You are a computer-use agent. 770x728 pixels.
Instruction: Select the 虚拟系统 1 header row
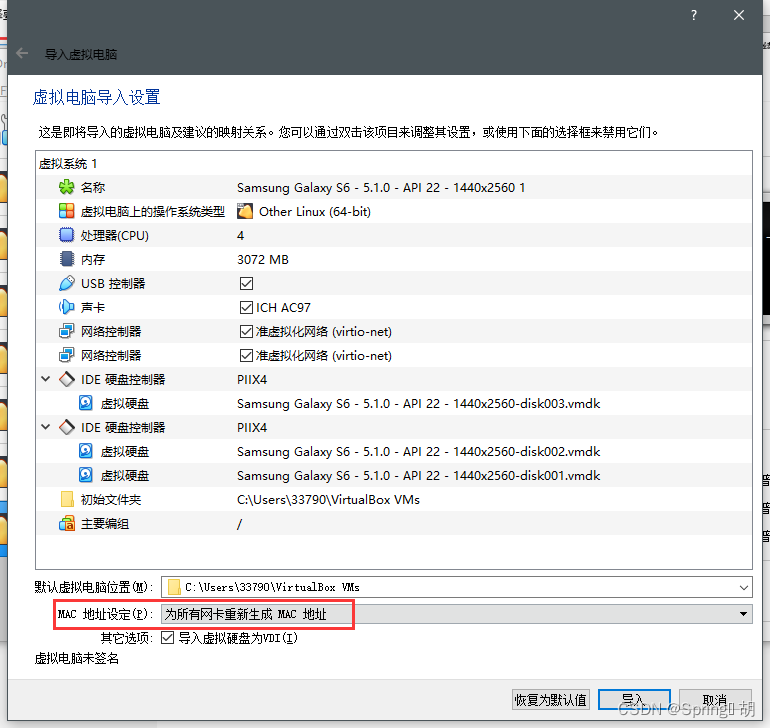(394, 163)
